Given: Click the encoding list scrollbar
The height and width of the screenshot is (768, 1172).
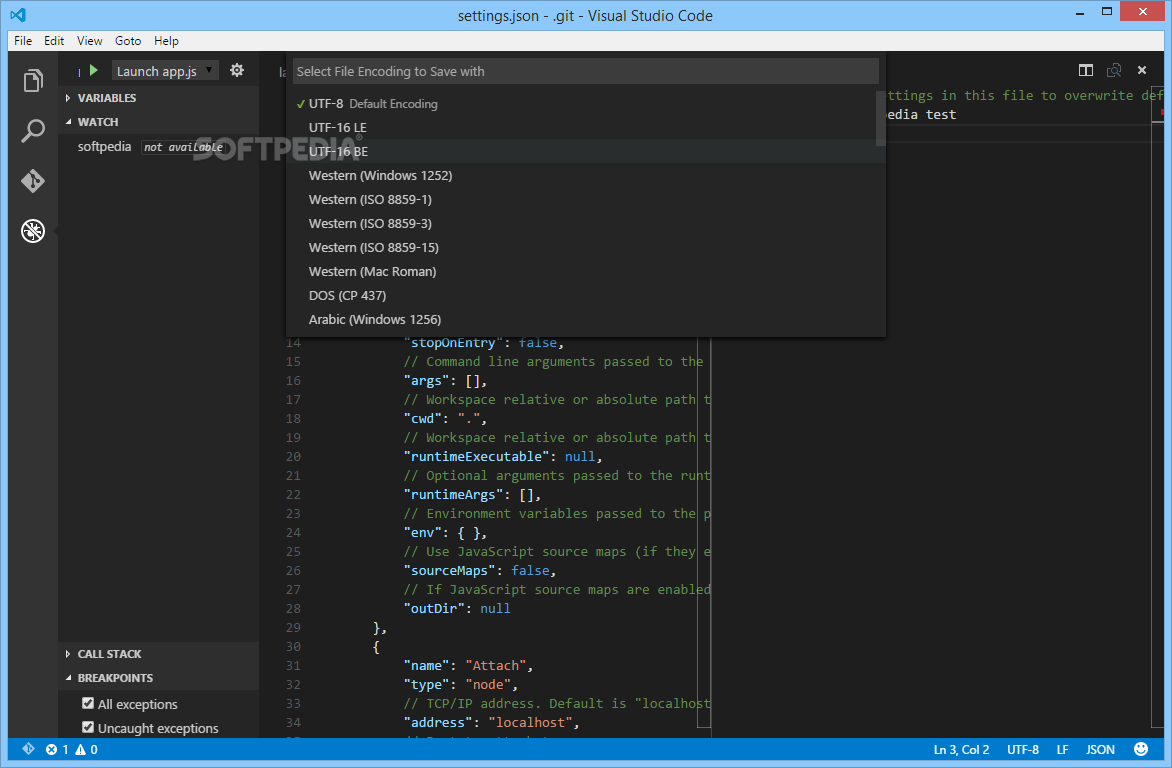Looking at the screenshot, I should [x=880, y=118].
